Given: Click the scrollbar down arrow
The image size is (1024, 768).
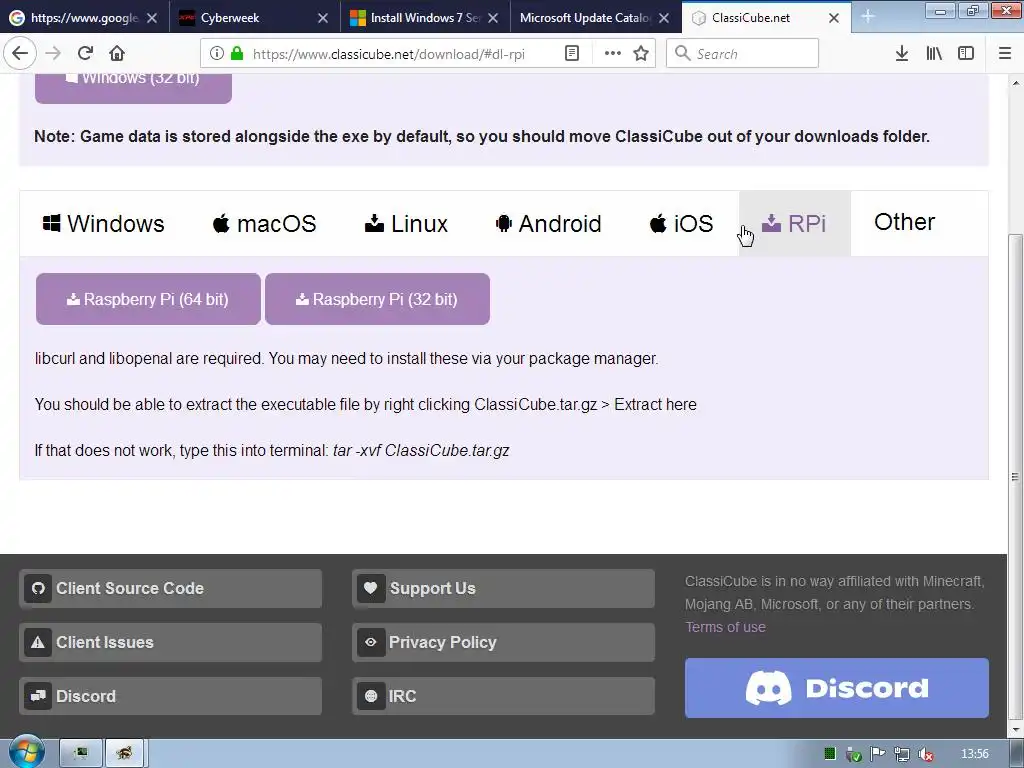Looking at the screenshot, I should pyautogui.click(x=1015, y=730).
